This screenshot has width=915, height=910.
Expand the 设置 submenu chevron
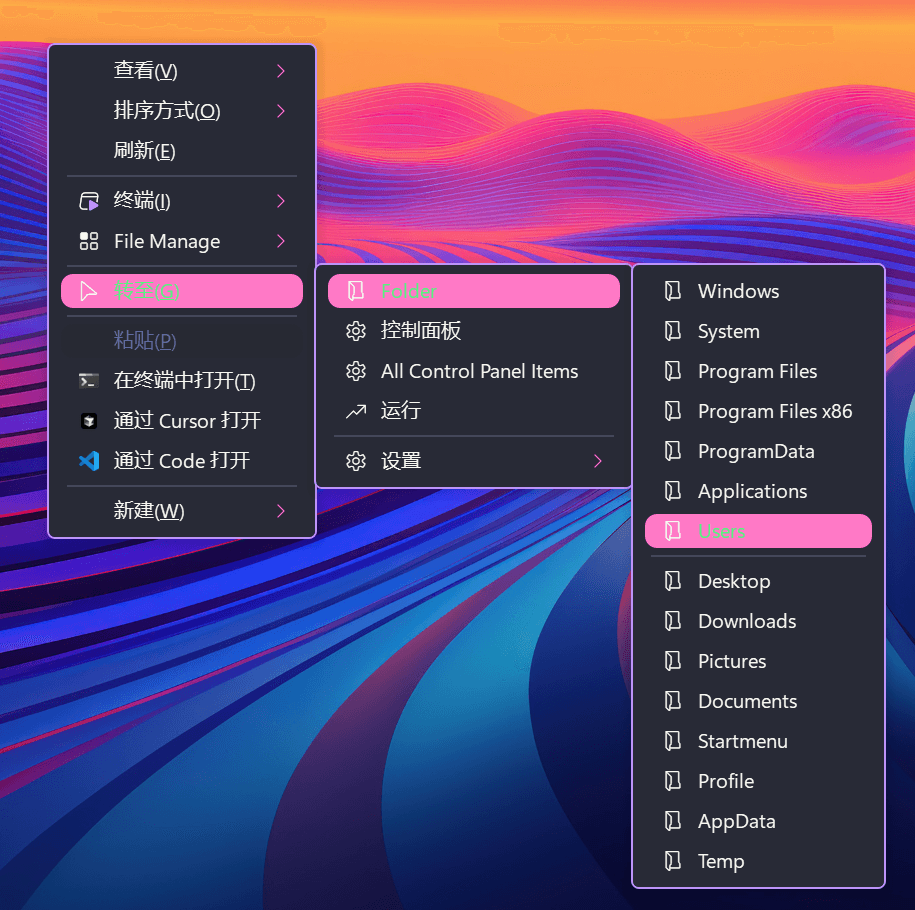[x=597, y=461]
